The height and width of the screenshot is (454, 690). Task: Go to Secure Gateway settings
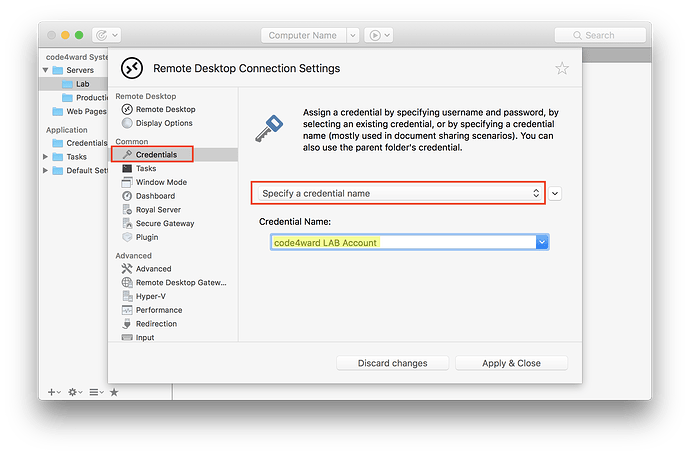coord(164,224)
